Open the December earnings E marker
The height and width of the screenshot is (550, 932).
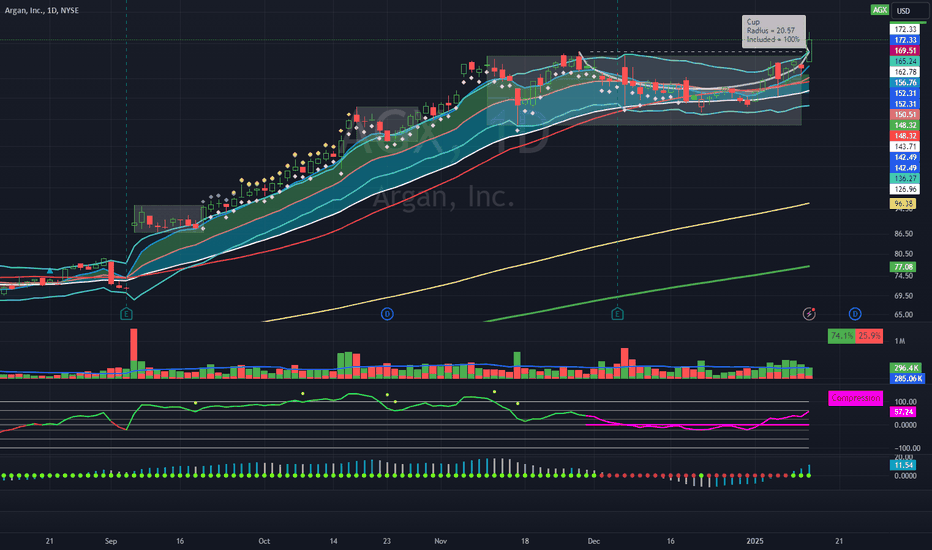point(618,313)
